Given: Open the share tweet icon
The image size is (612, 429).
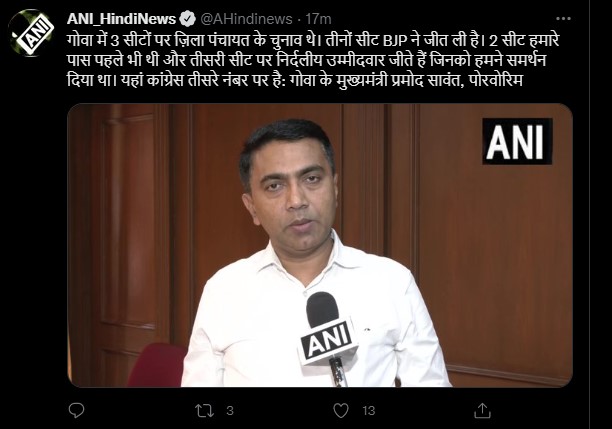Looking at the screenshot, I should 482,410.
